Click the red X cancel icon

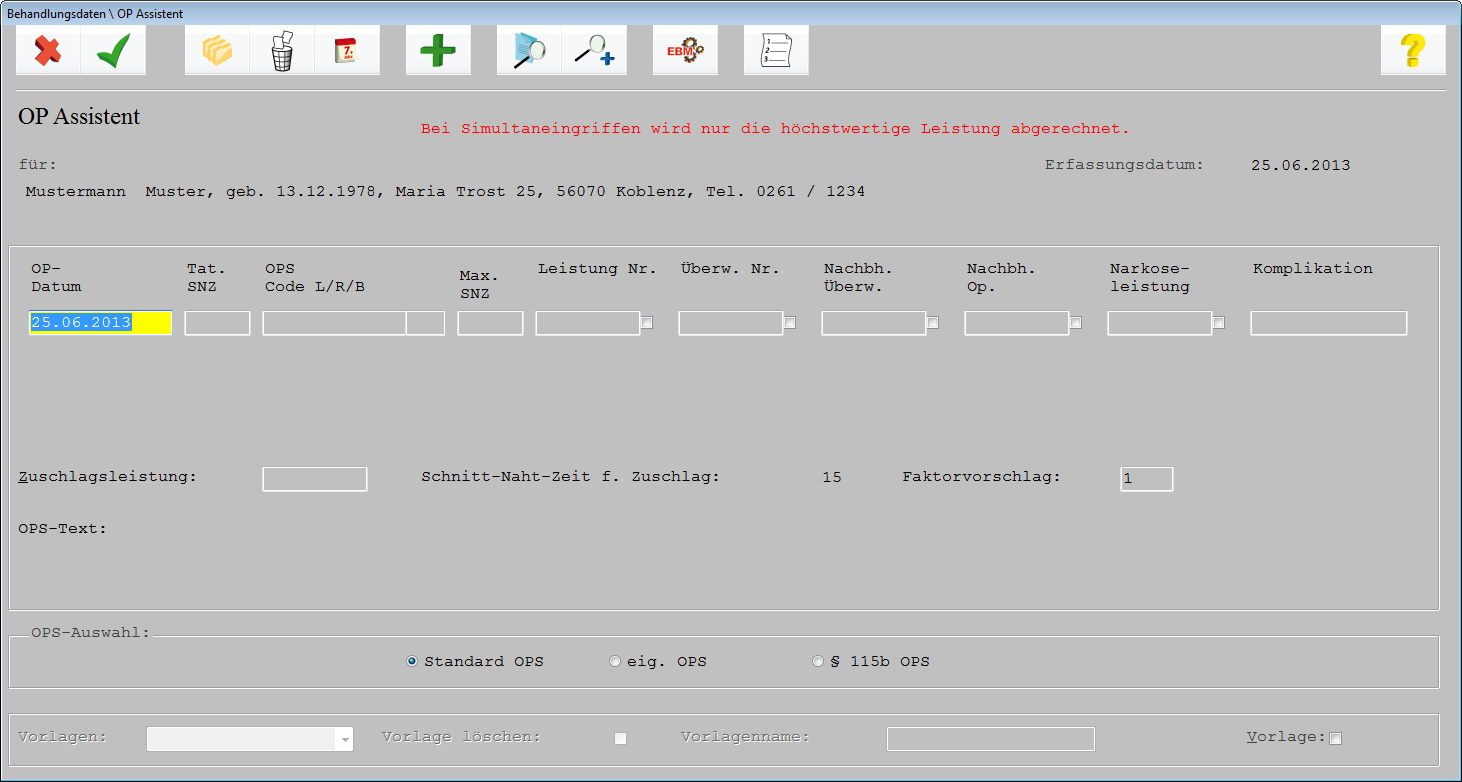click(x=48, y=50)
